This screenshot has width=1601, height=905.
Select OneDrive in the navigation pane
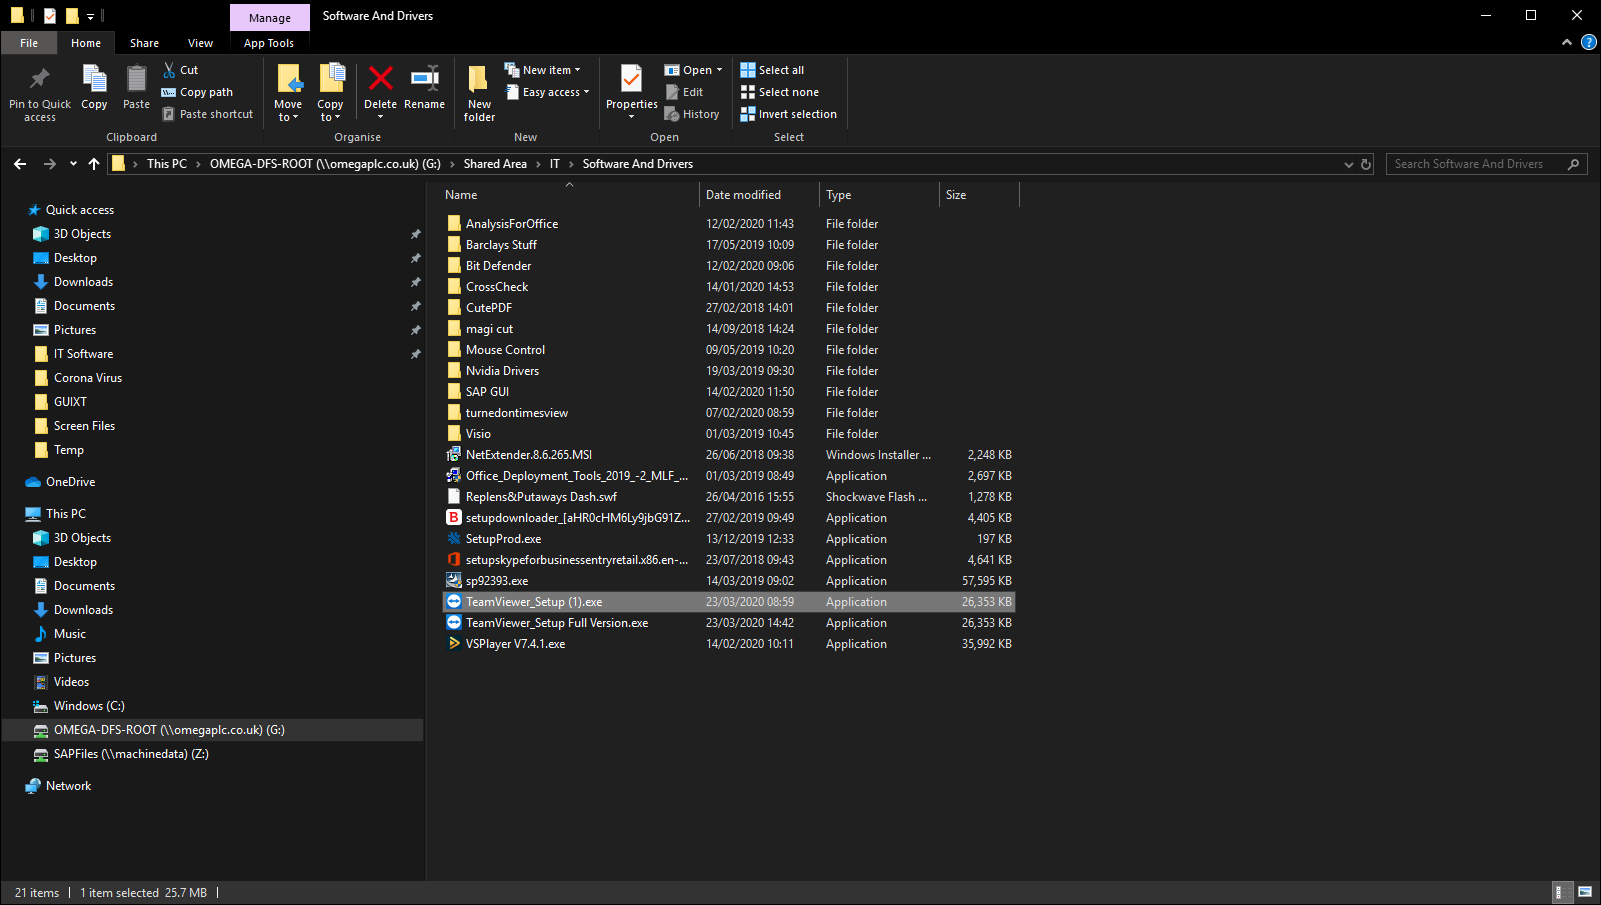(x=70, y=482)
